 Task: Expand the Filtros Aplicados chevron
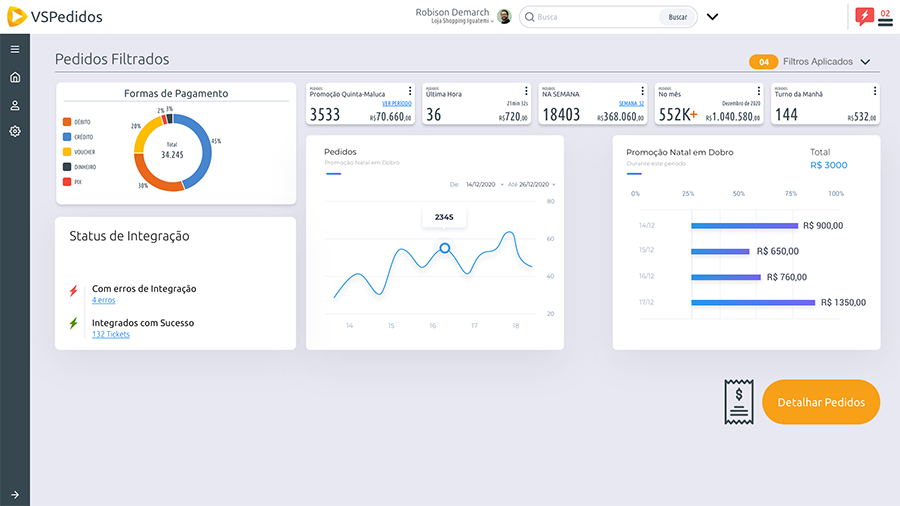865,62
